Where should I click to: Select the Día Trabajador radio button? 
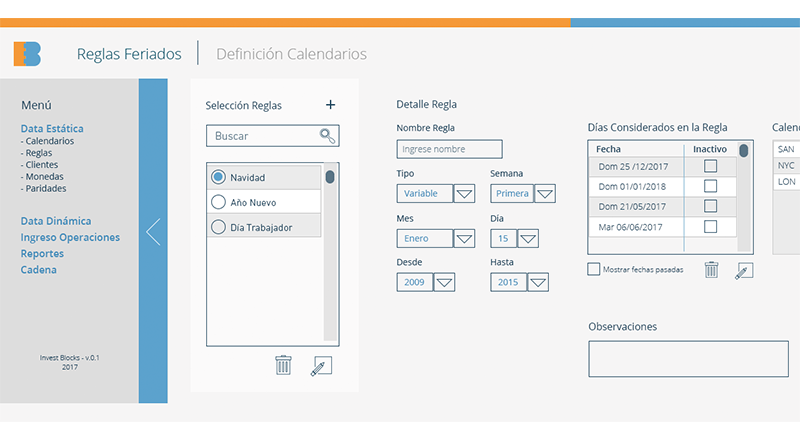click(218, 227)
